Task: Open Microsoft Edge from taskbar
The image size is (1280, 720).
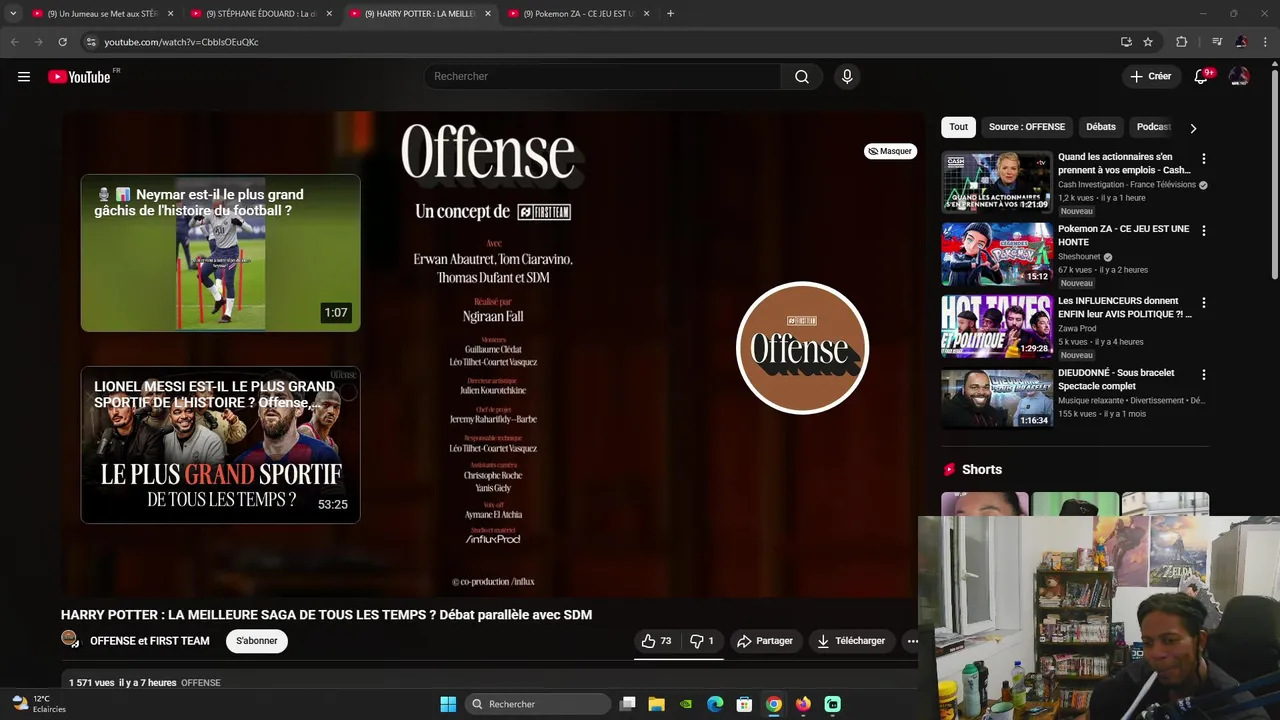Action: click(x=715, y=704)
